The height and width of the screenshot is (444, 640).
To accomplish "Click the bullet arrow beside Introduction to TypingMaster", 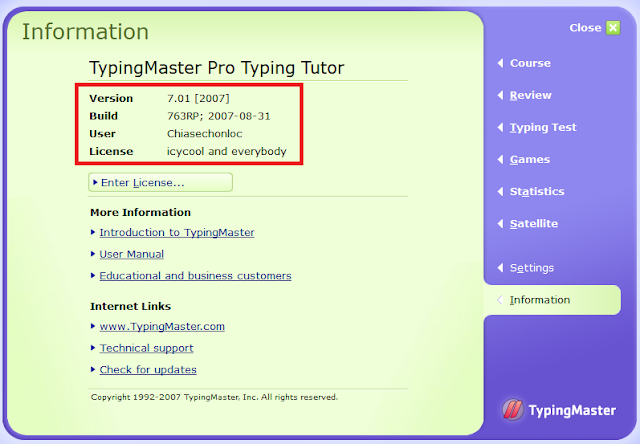I will [93, 233].
